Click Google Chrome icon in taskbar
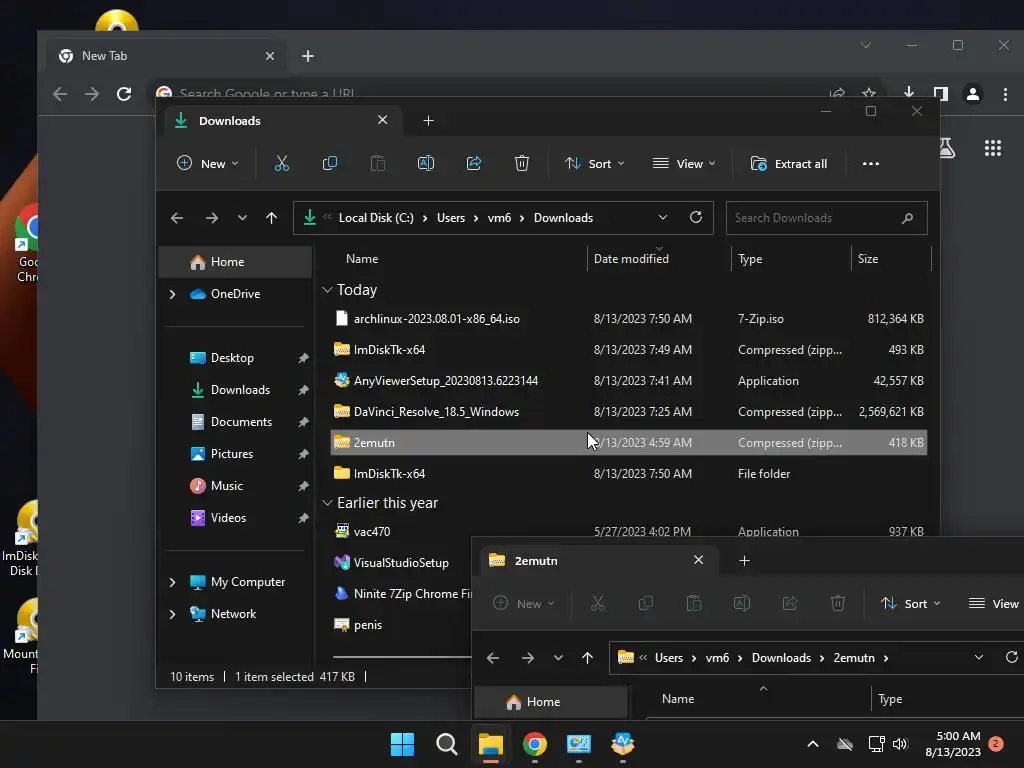The image size is (1024, 768). pyautogui.click(x=535, y=744)
